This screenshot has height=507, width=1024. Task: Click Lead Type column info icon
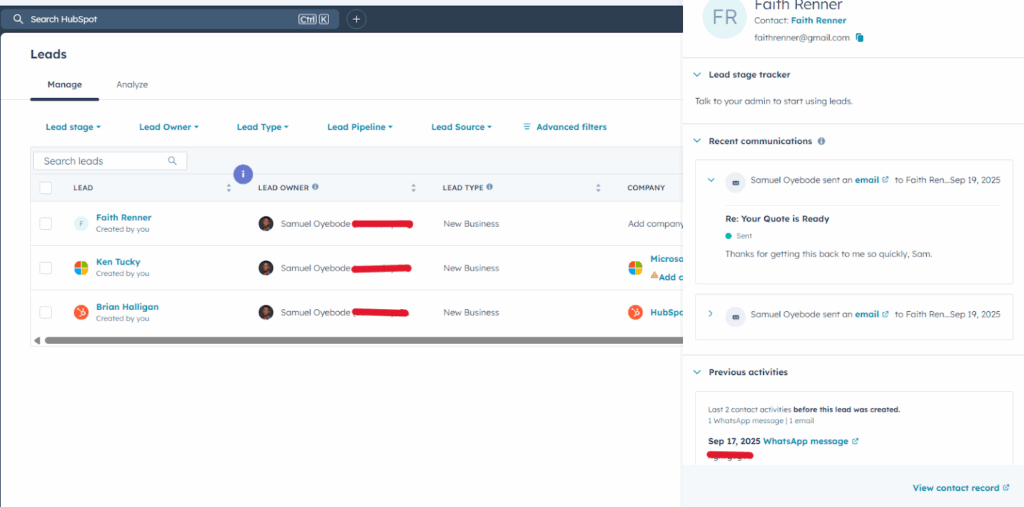point(489,187)
